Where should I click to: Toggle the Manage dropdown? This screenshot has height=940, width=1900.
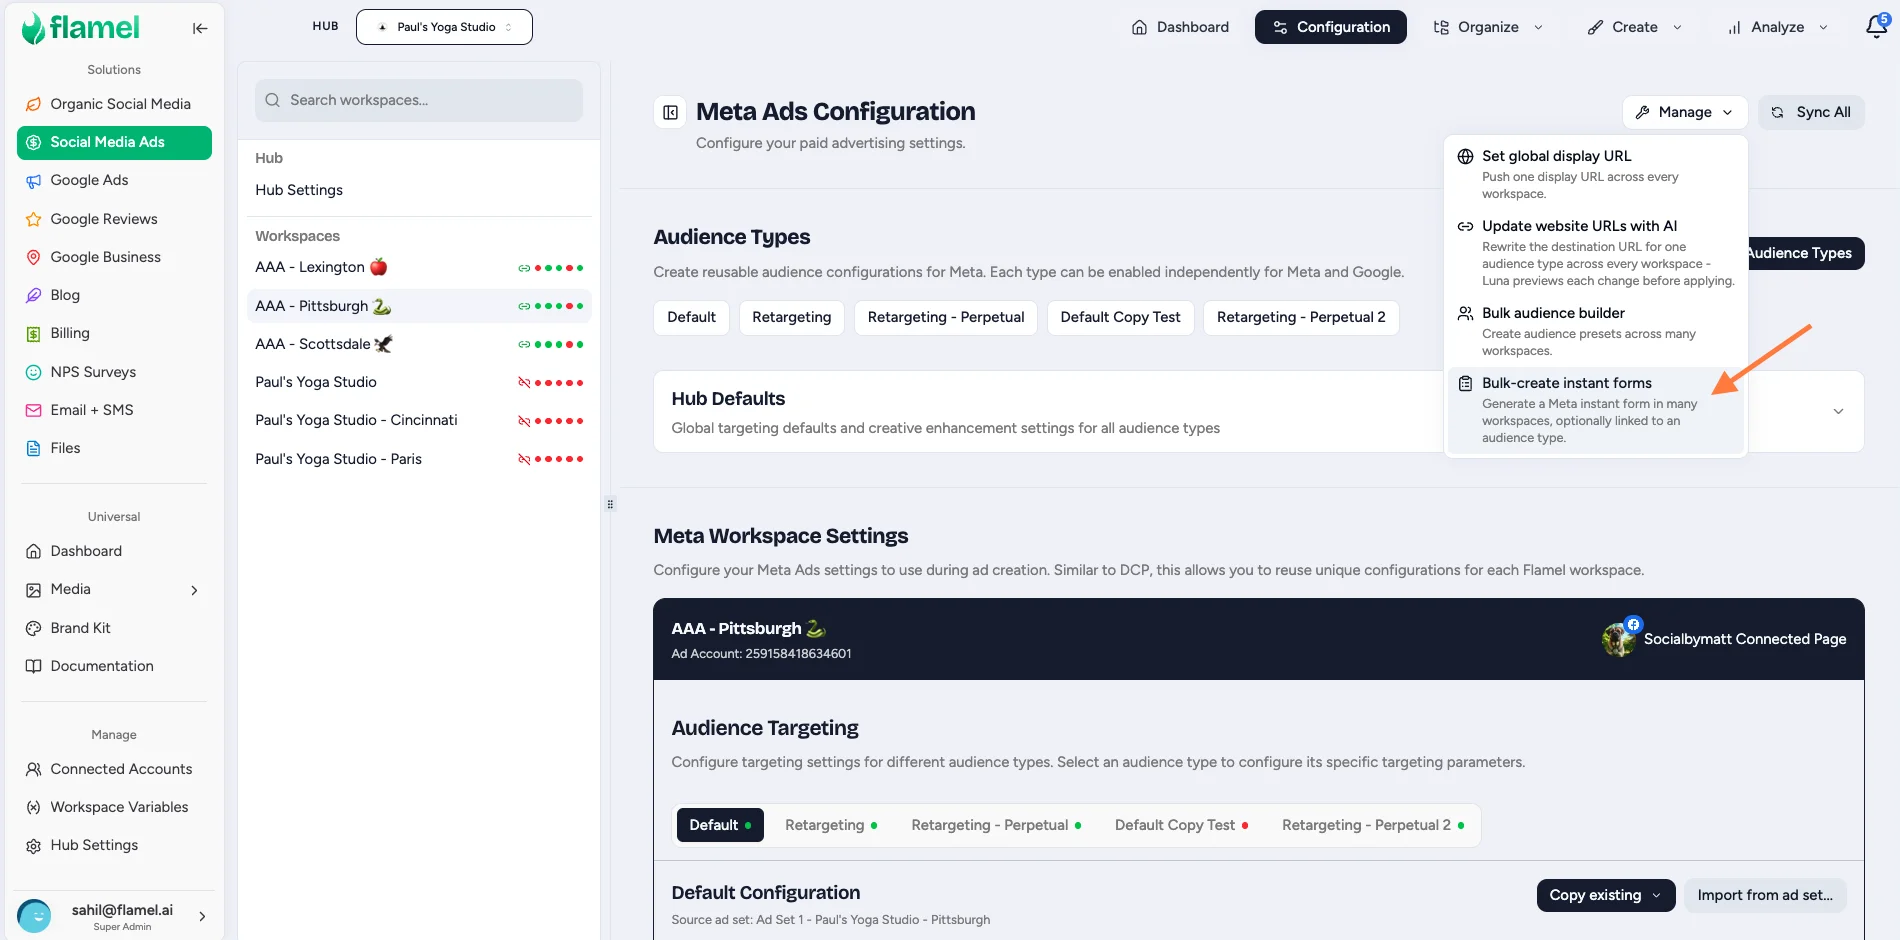(1685, 112)
